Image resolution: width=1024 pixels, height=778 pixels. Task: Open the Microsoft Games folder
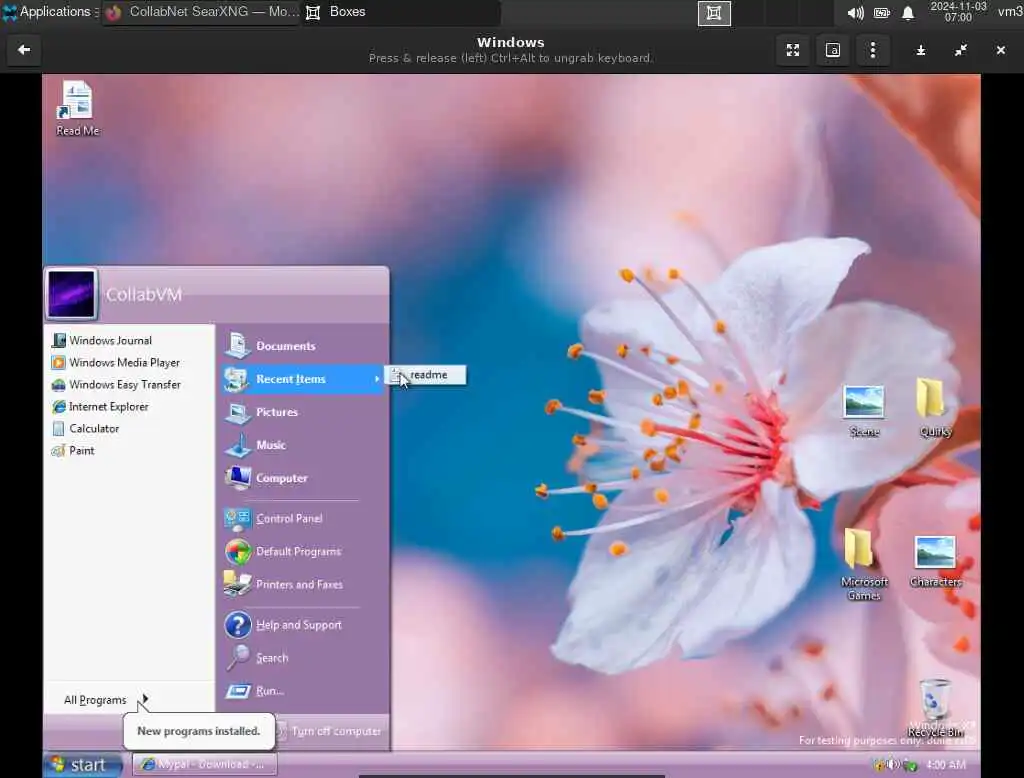tap(864, 565)
